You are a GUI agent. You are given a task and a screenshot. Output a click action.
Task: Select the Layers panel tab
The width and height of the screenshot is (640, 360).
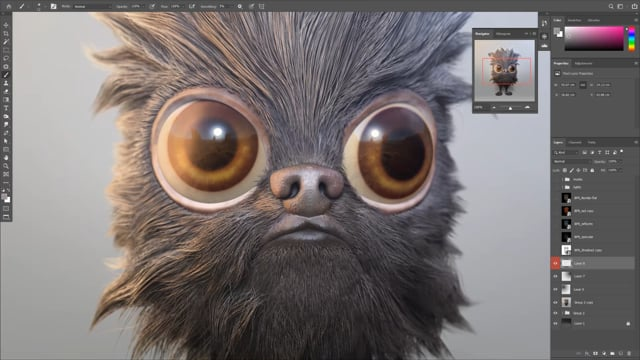[x=558, y=142]
